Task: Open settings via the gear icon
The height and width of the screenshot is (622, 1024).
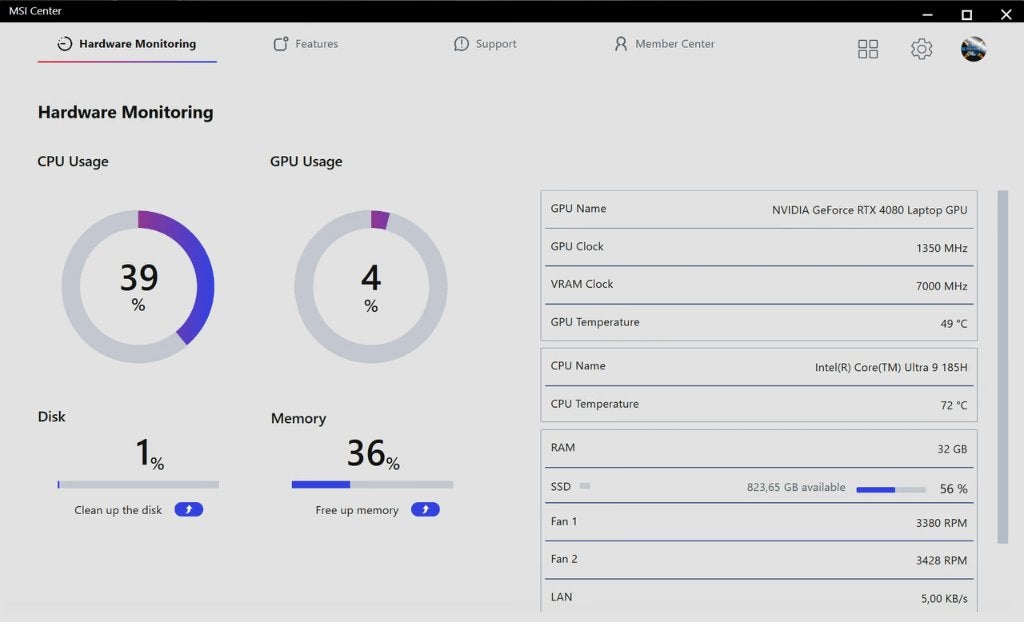Action: tap(921, 49)
